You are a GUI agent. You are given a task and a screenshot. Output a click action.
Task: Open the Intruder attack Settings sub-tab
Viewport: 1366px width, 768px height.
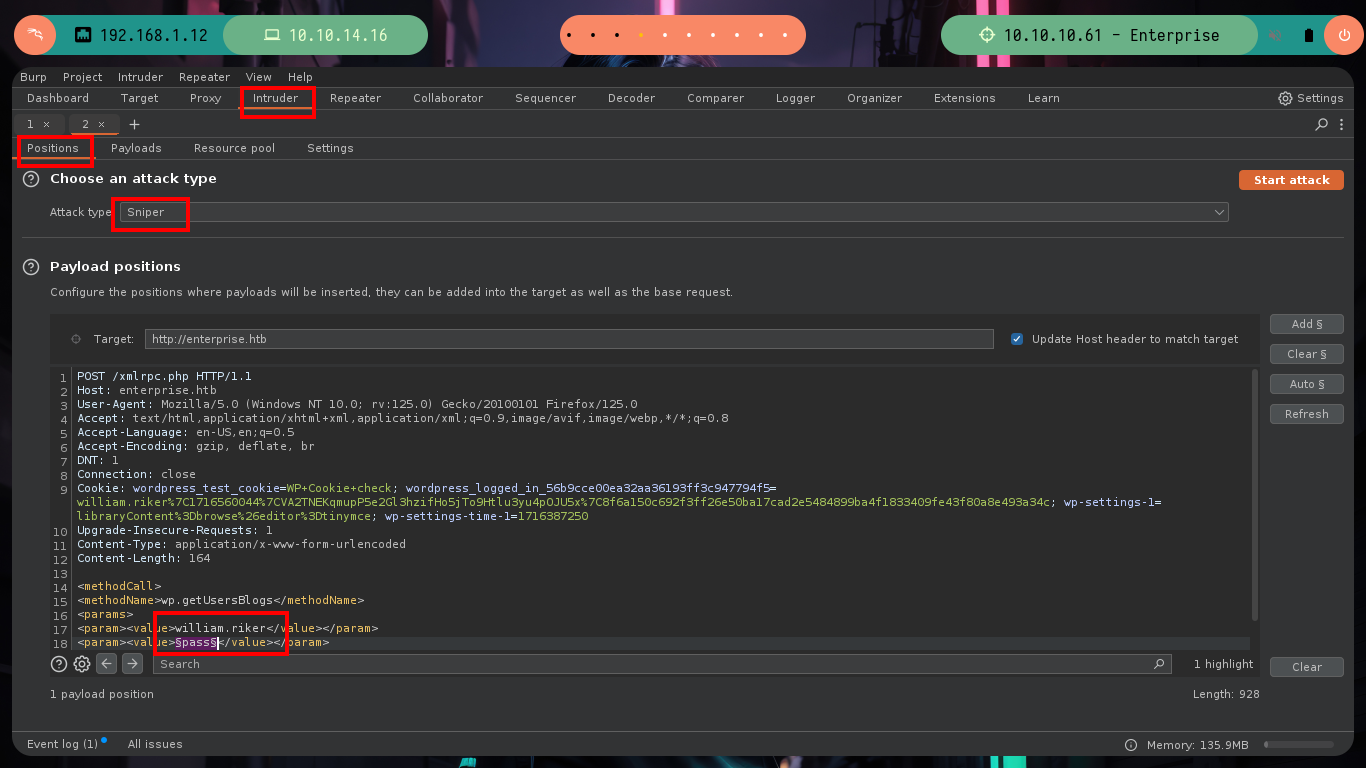(x=330, y=148)
